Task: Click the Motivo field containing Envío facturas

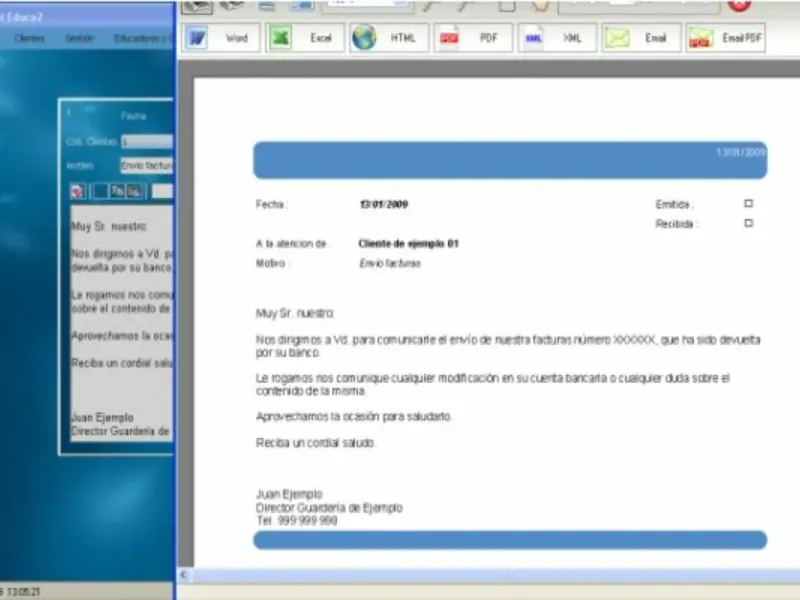Action: click(147, 165)
